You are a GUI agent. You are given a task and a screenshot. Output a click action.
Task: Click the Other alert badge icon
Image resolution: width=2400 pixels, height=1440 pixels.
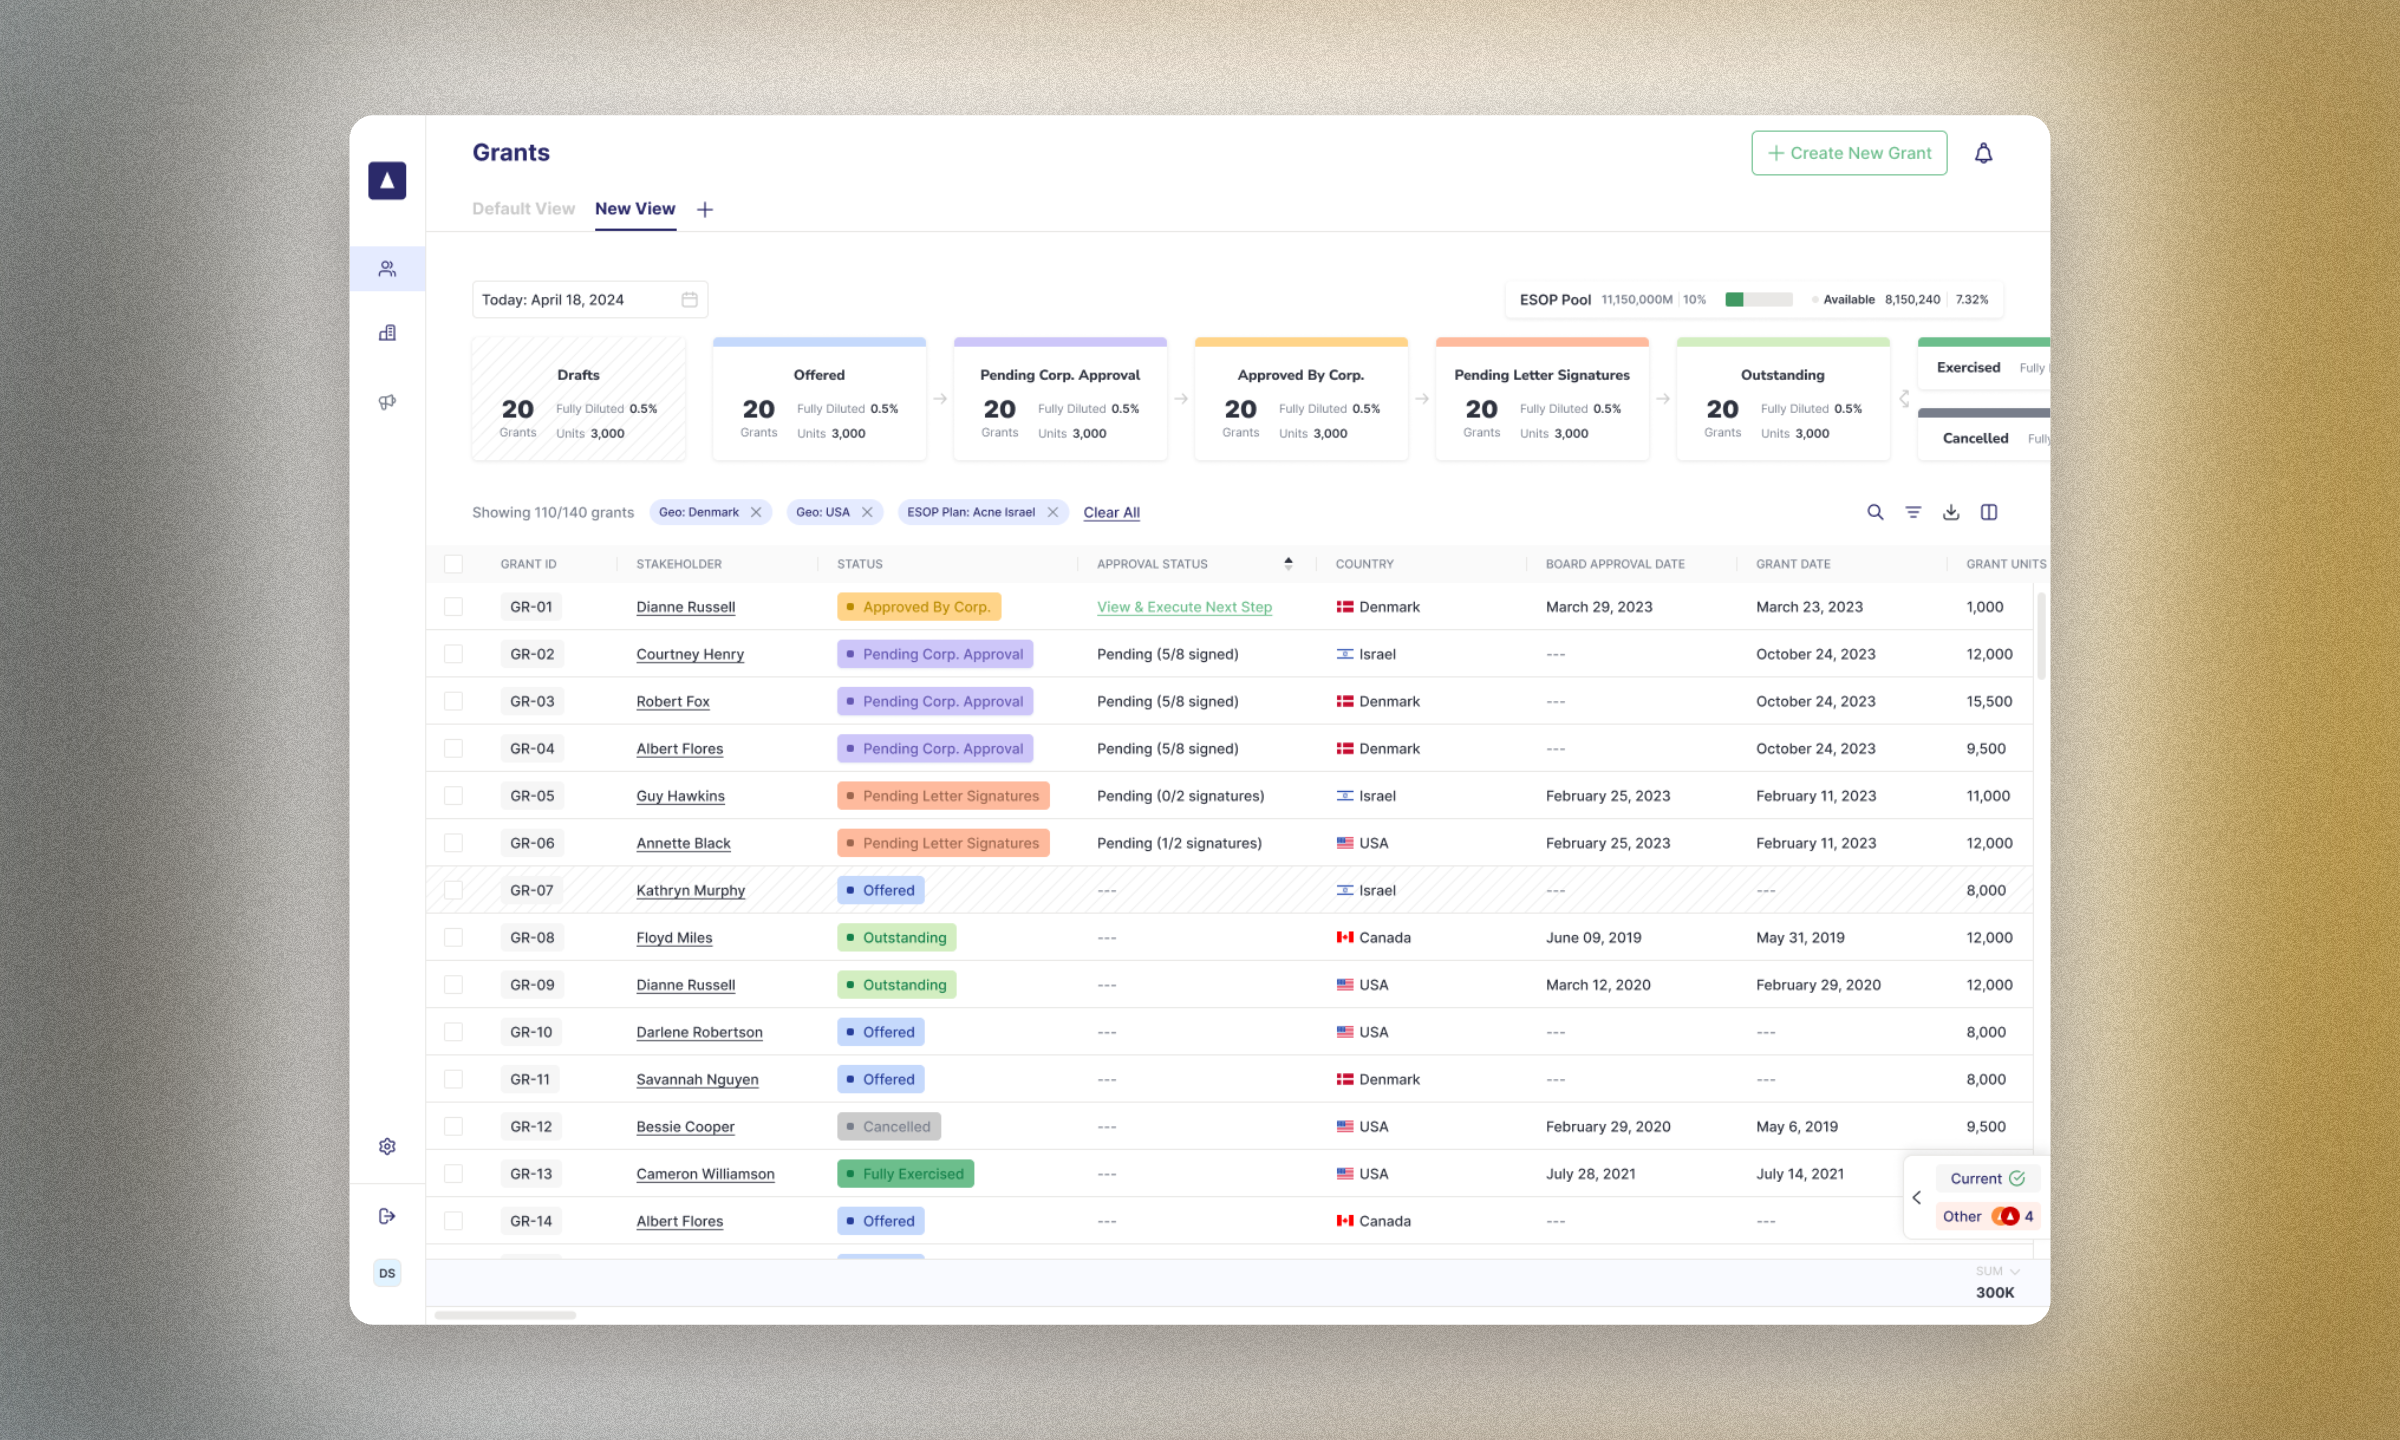click(2005, 1216)
